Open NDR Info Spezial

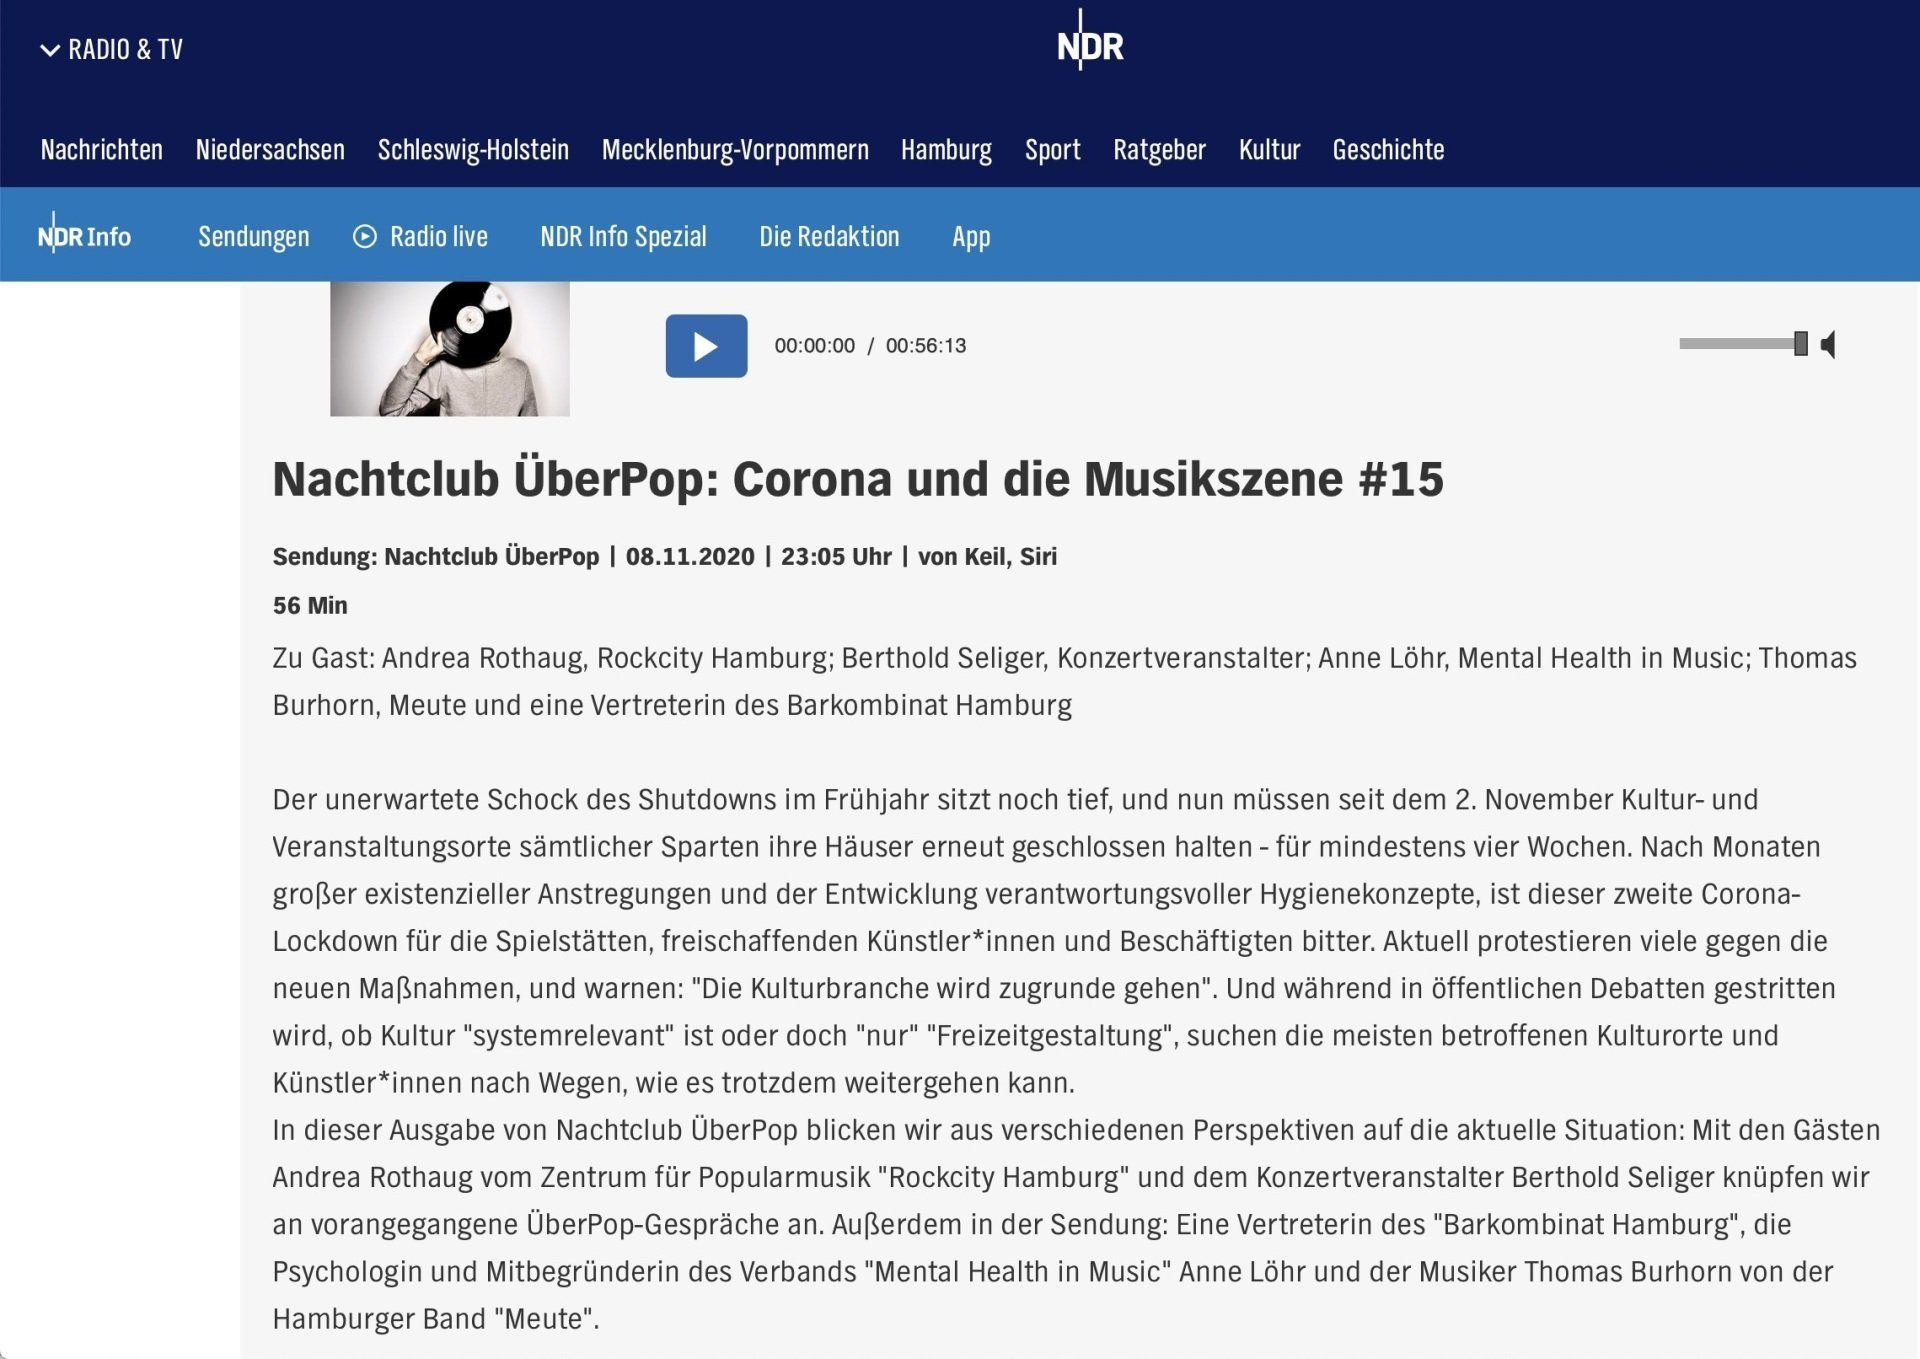pos(623,237)
